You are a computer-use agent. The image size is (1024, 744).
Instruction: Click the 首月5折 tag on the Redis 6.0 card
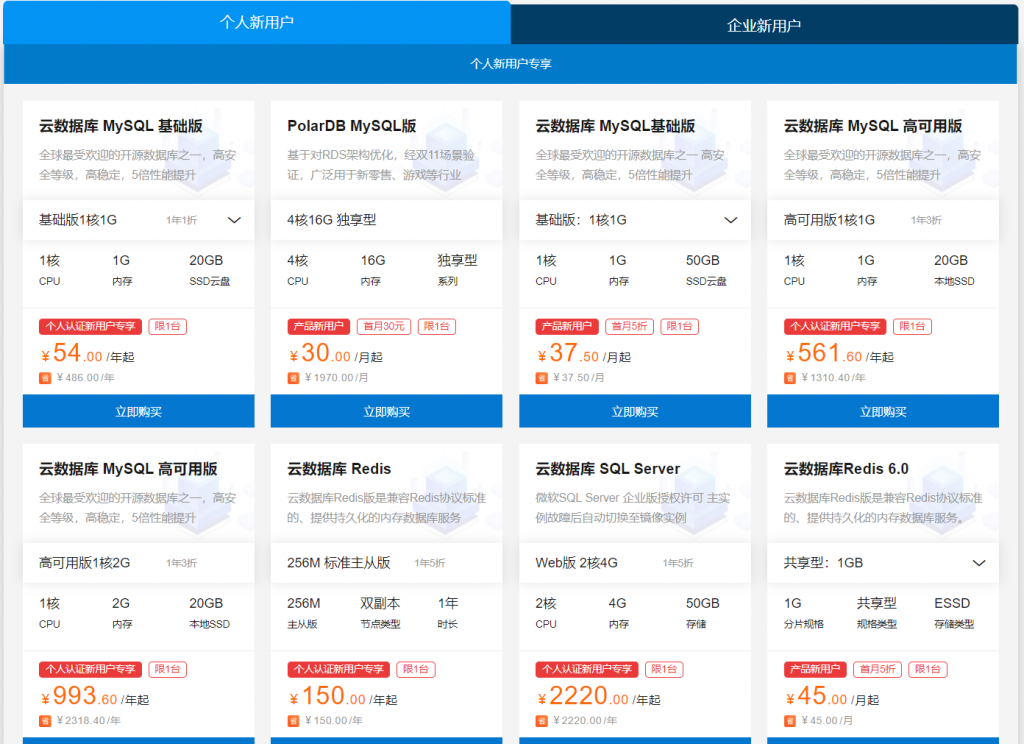[878, 669]
